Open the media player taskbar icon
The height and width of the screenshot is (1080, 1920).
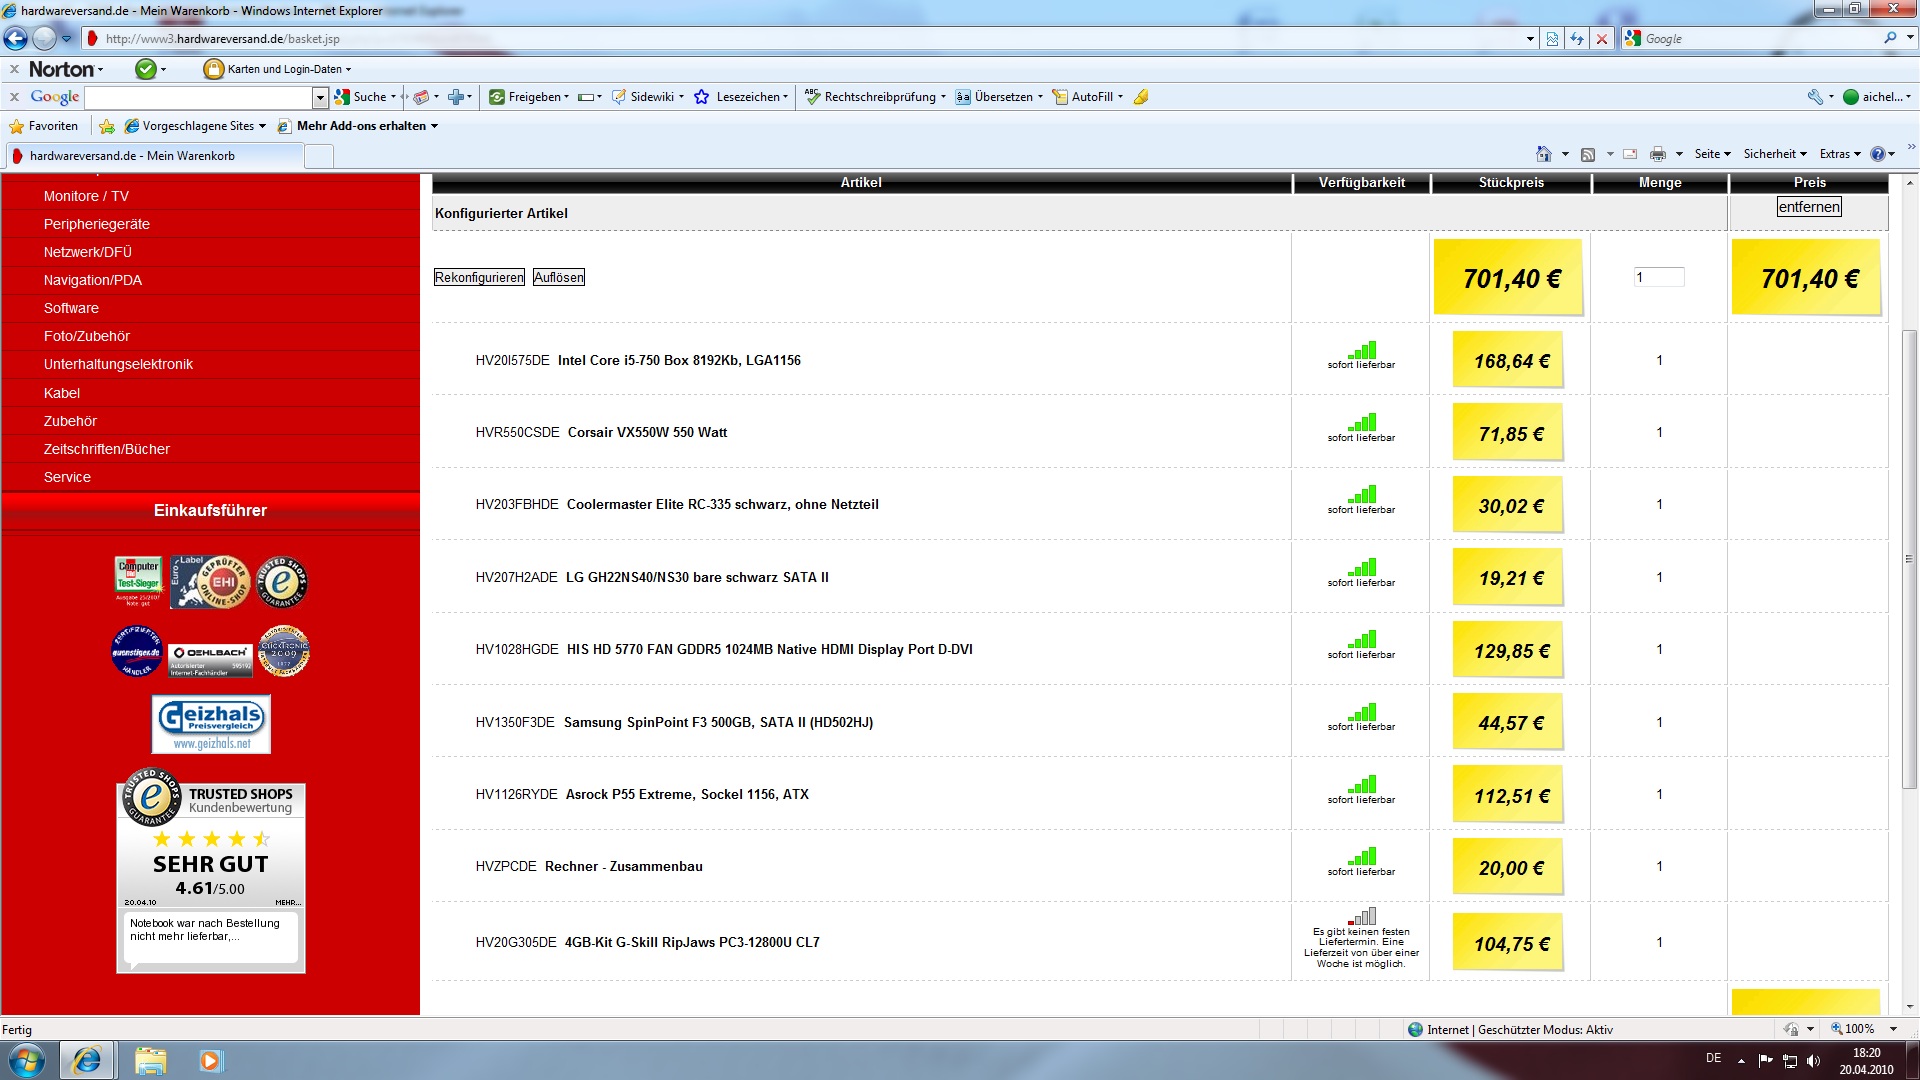[x=211, y=1060]
